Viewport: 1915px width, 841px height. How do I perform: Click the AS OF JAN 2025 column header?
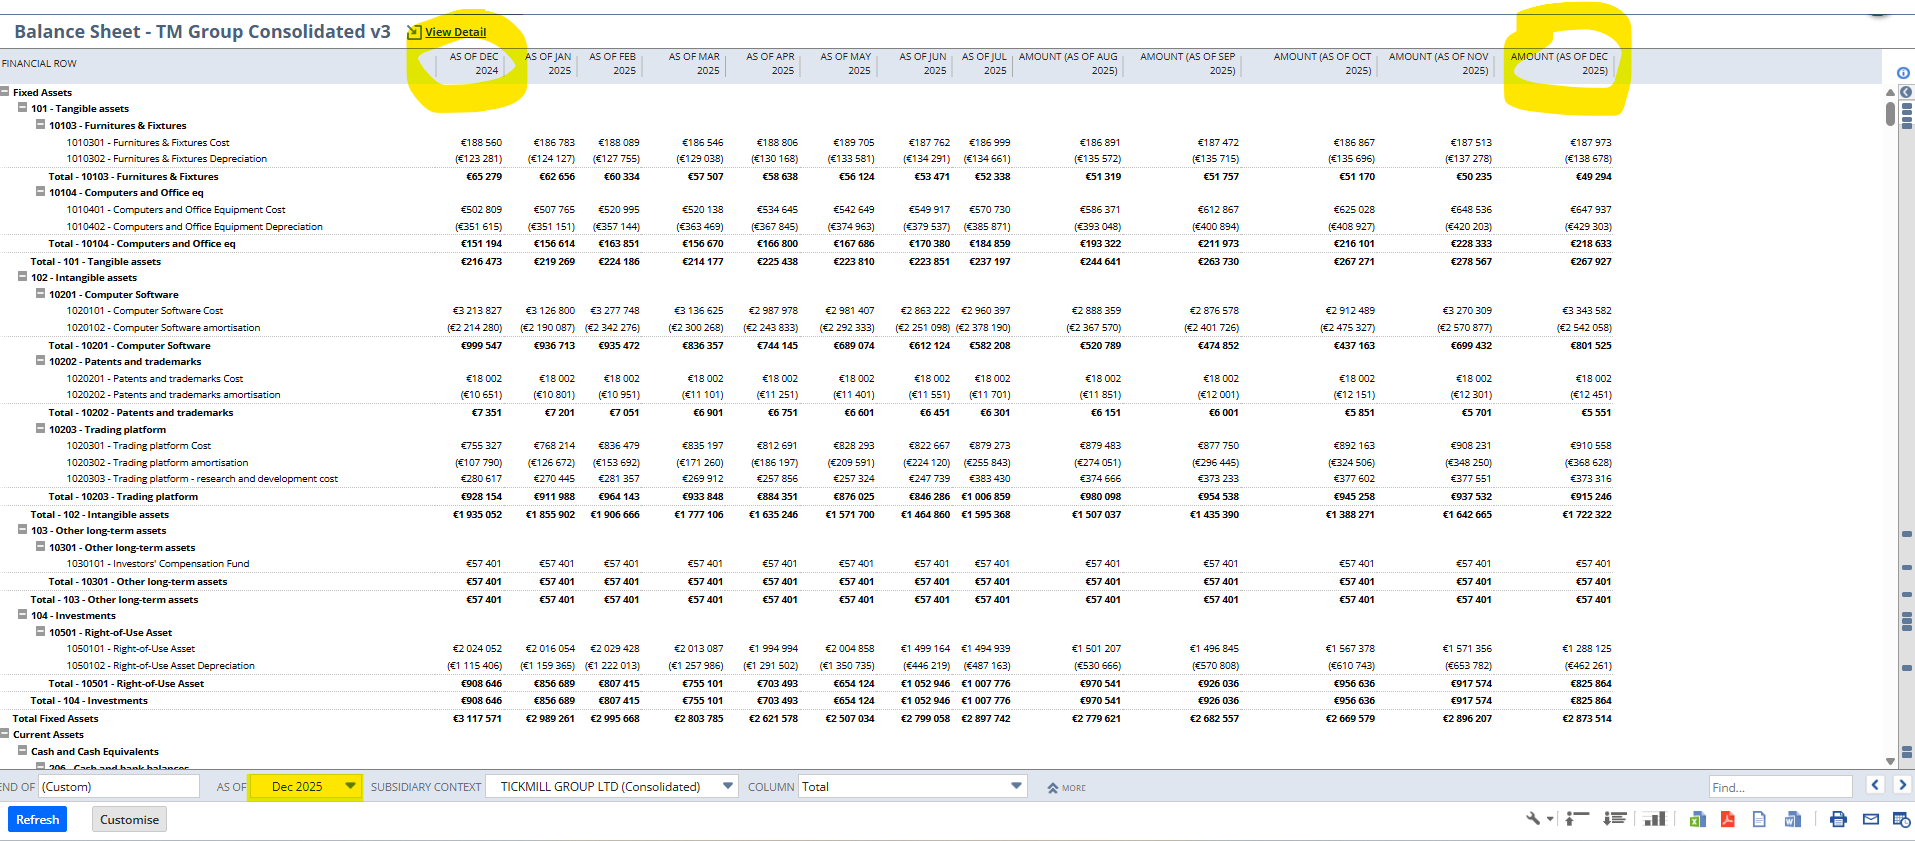coord(548,64)
